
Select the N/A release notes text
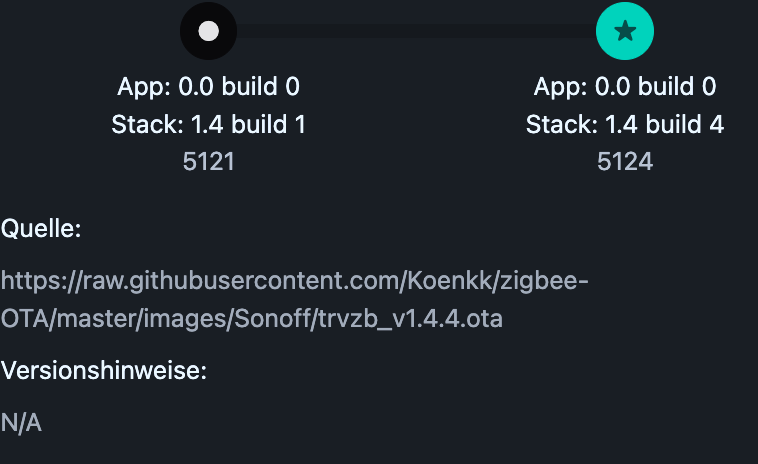(21, 423)
